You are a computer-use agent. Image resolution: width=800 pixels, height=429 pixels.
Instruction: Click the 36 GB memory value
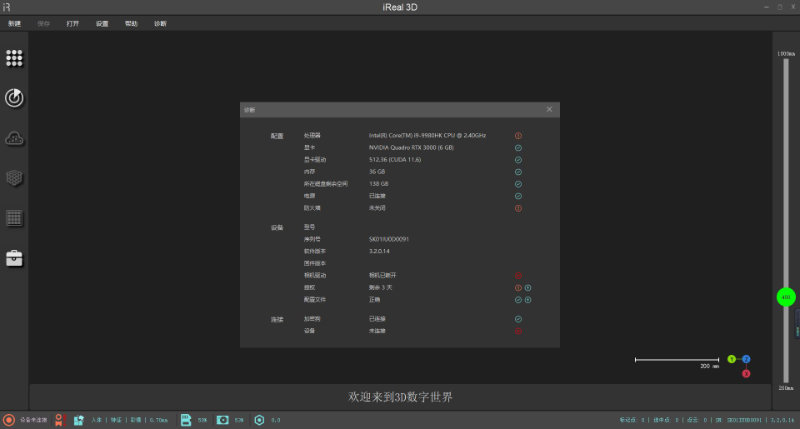tap(377, 172)
